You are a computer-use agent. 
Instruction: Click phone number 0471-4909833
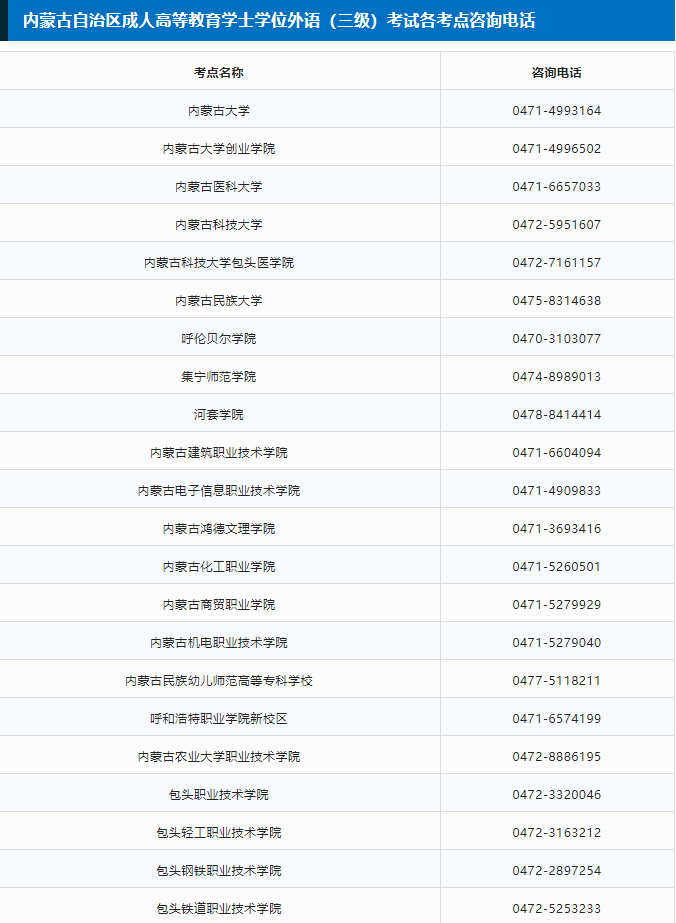pyautogui.click(x=556, y=490)
